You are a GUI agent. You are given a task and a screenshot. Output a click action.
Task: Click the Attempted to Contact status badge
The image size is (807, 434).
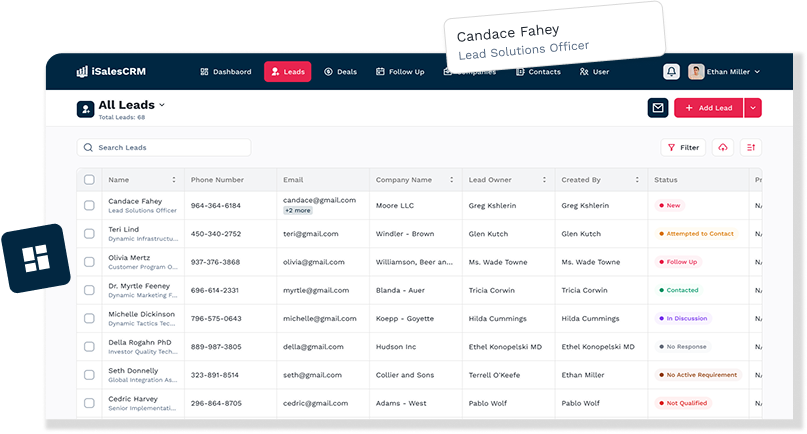coord(696,234)
